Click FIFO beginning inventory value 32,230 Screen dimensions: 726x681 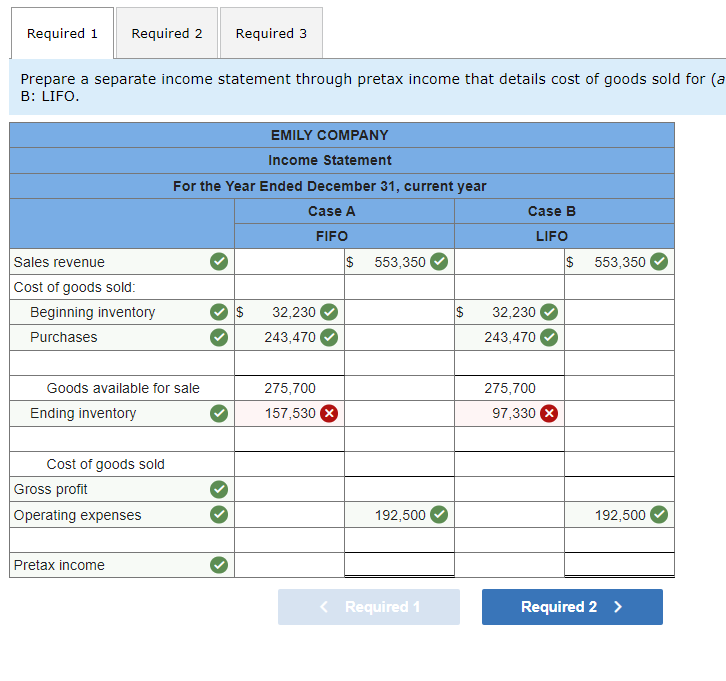294,312
